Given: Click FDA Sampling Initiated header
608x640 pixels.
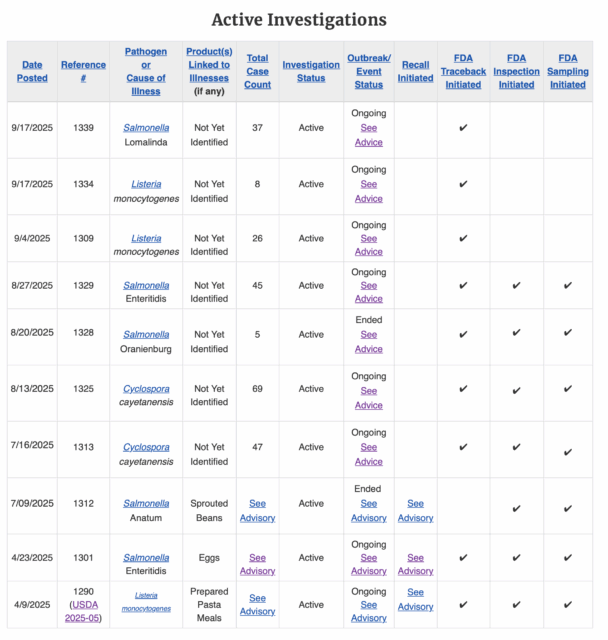Looking at the screenshot, I should tap(567, 71).
